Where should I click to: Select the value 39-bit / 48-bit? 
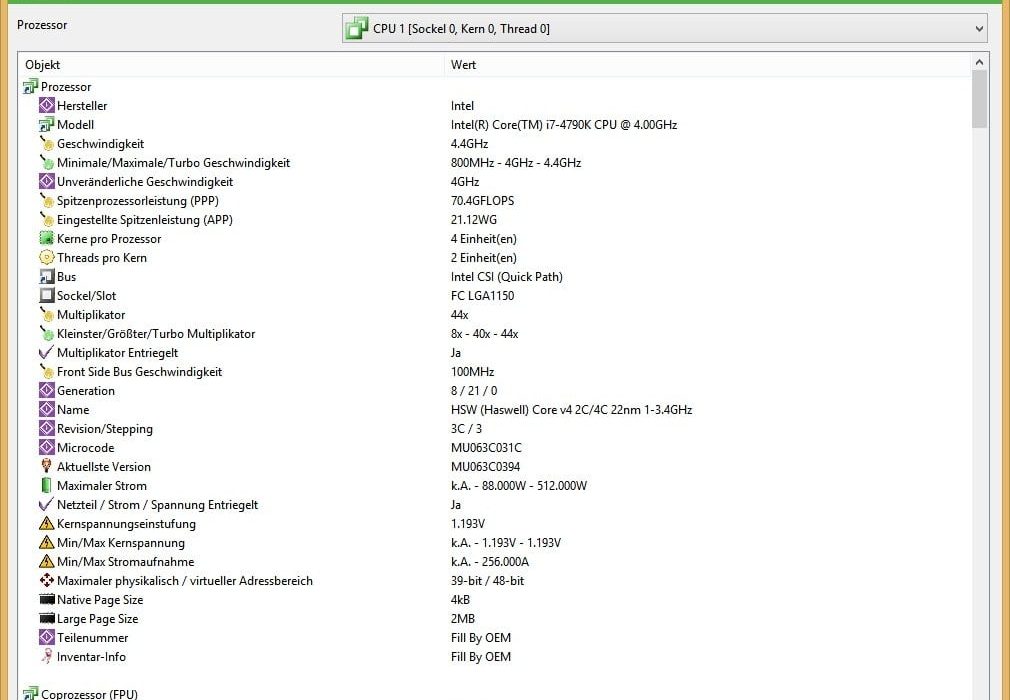pos(488,580)
